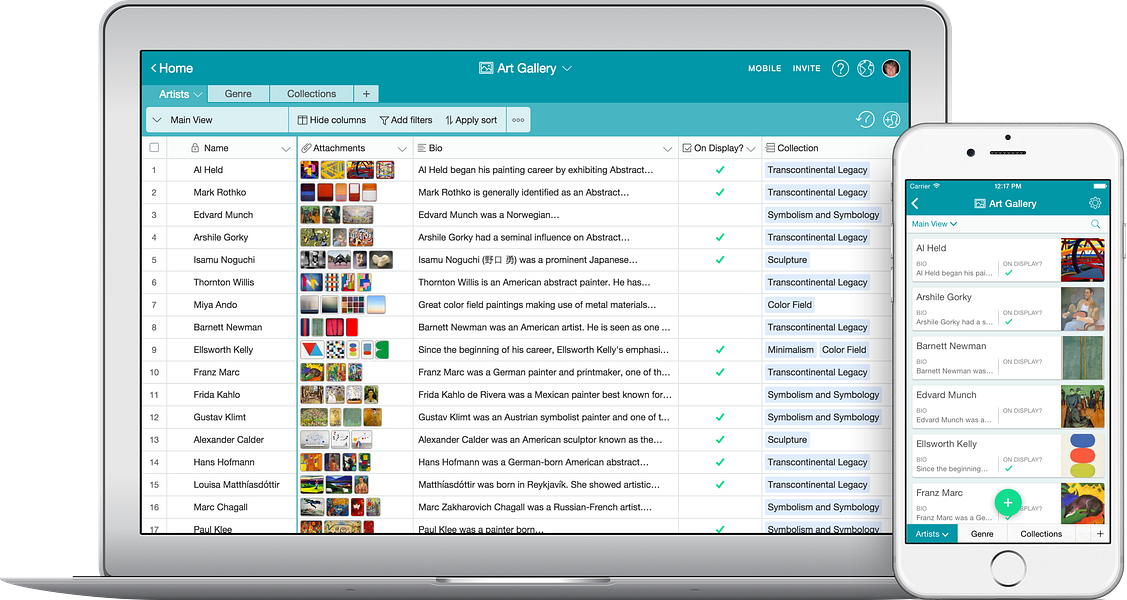
Task: Open the On Display column dropdown arrow
Action: pos(751,149)
